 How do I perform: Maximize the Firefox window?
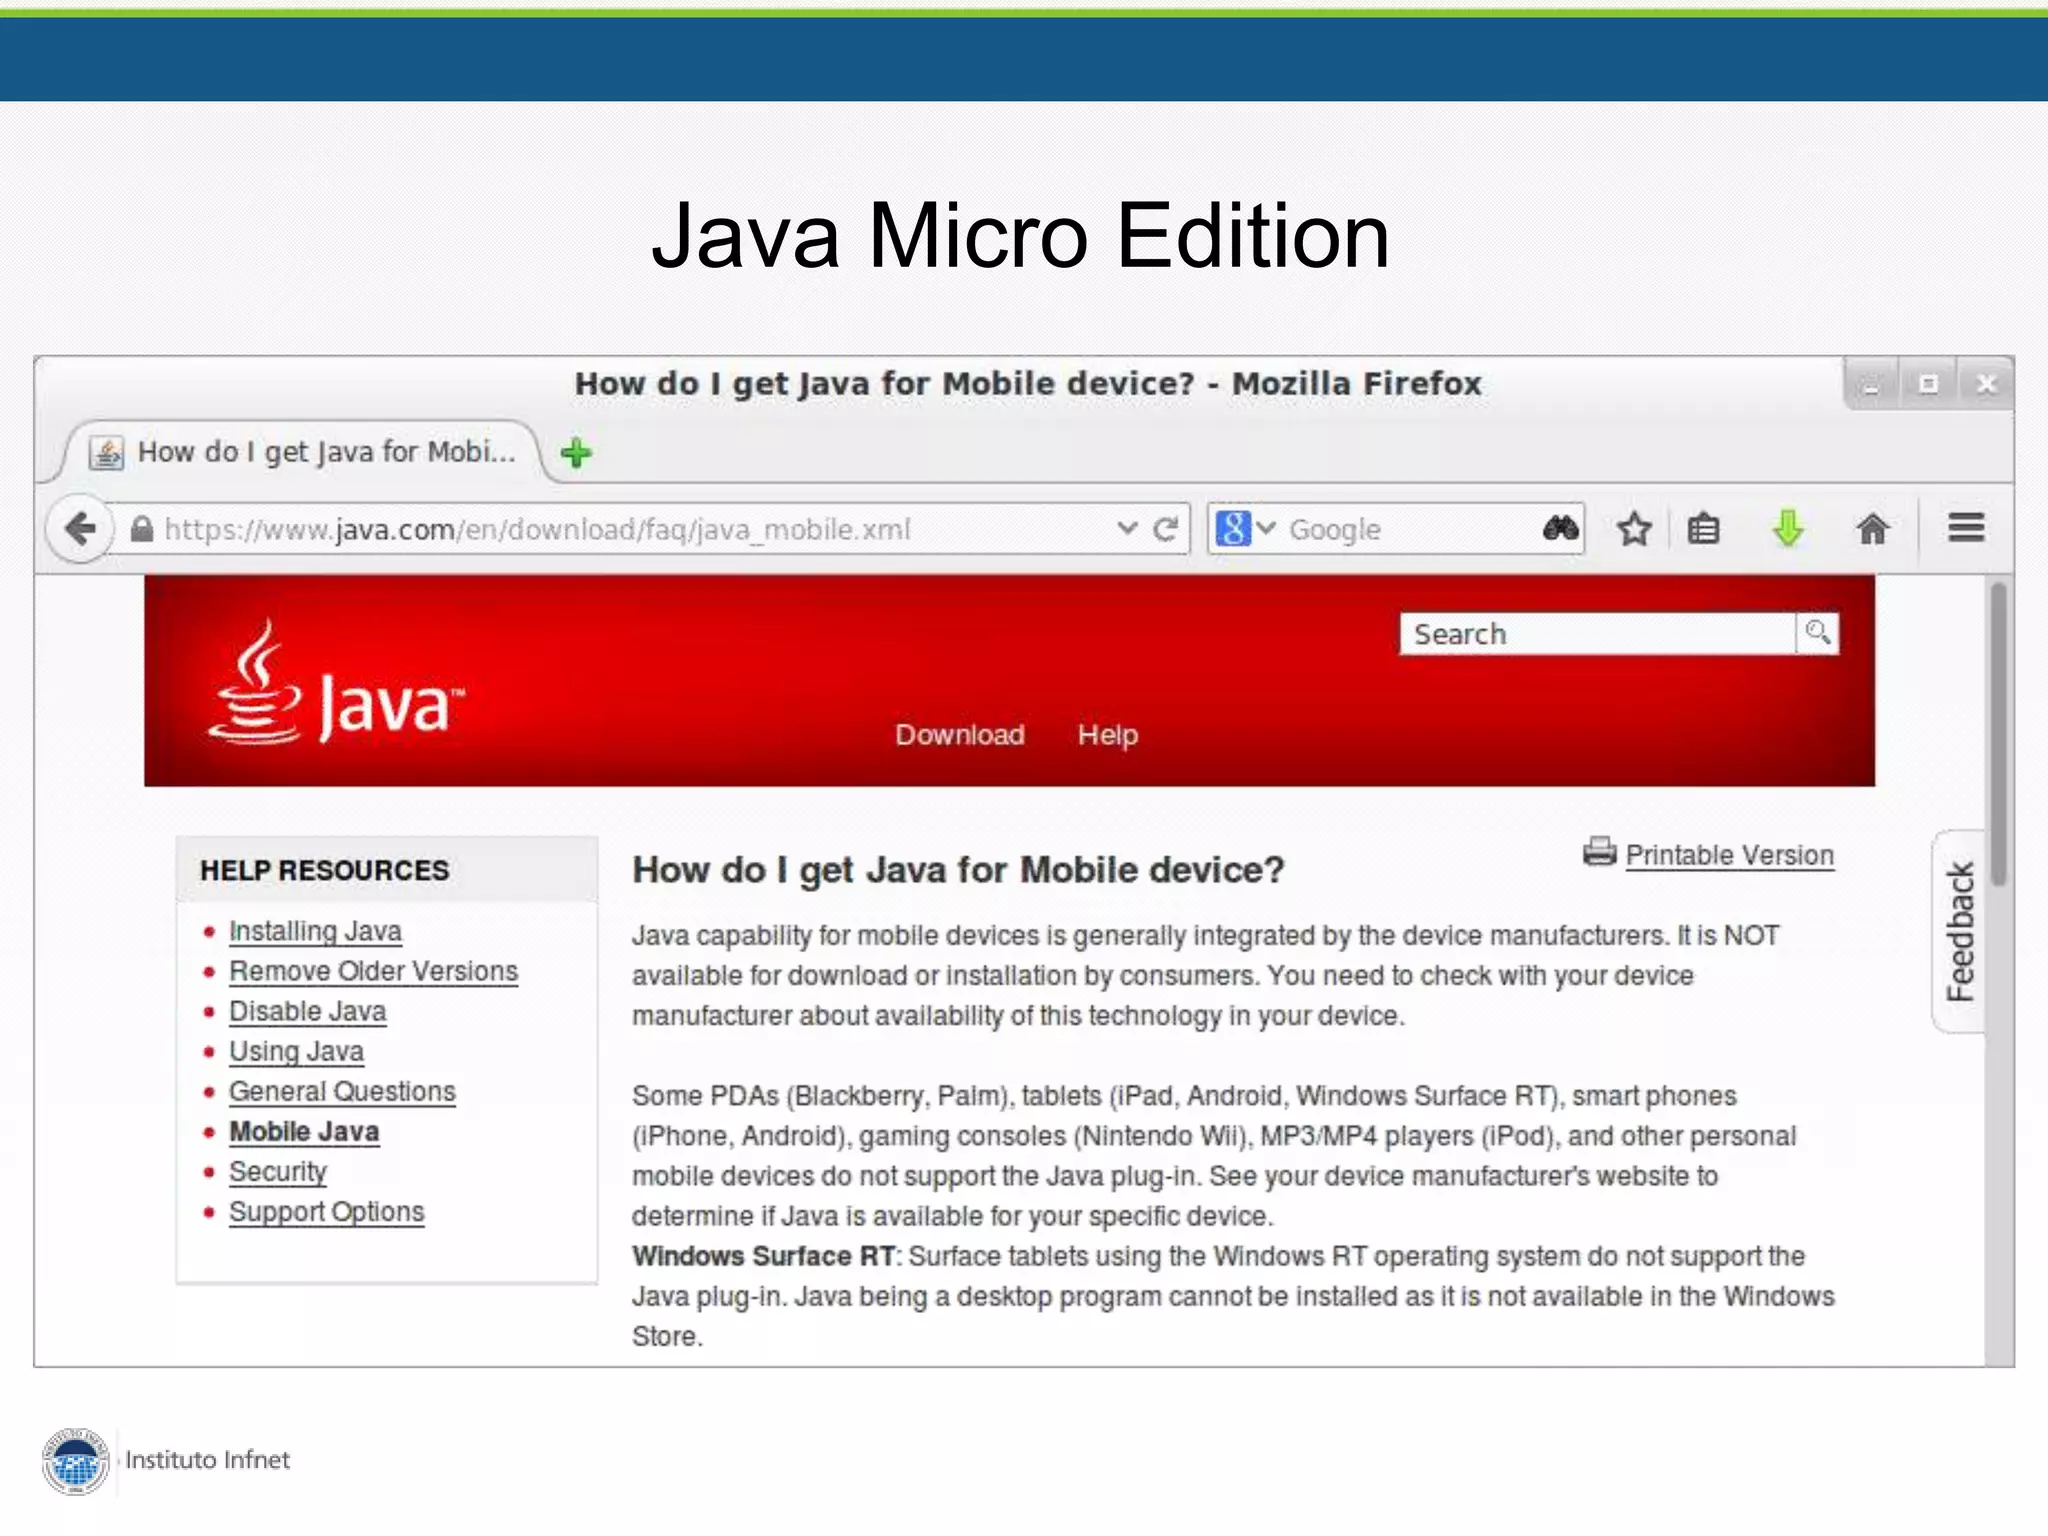coord(1928,385)
